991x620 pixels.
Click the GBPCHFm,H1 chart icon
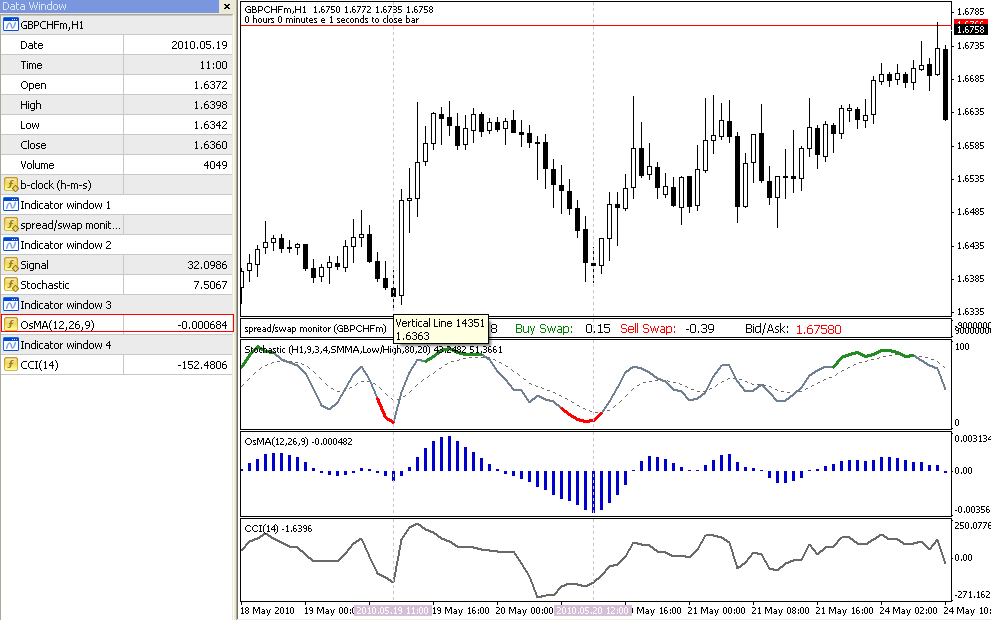pos(11,25)
